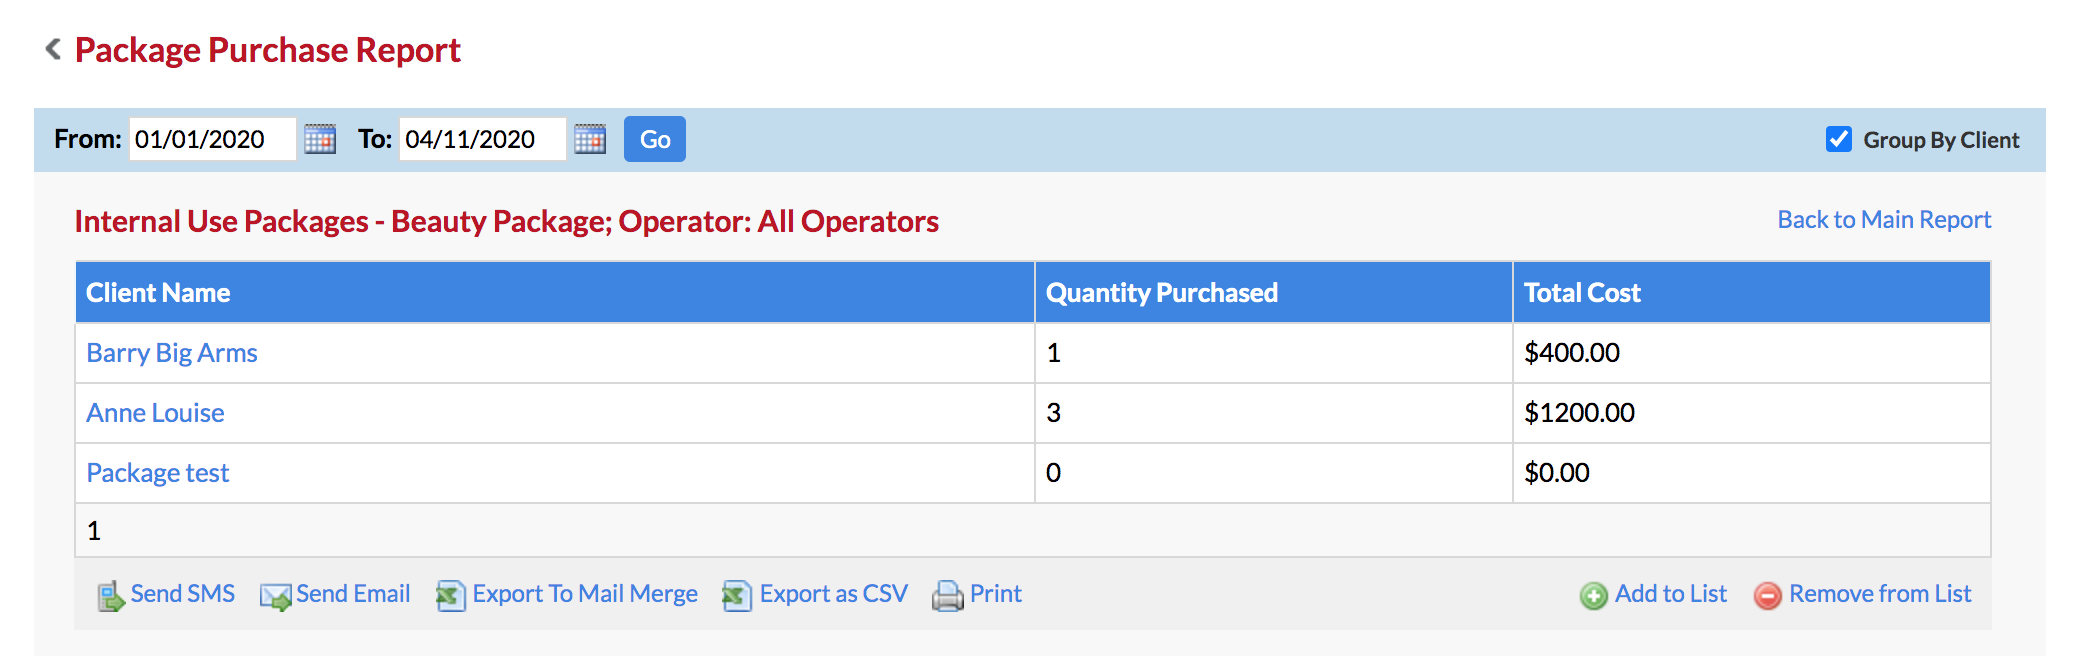Click the Send SMS icon
This screenshot has width=2084, height=656.
[110, 596]
